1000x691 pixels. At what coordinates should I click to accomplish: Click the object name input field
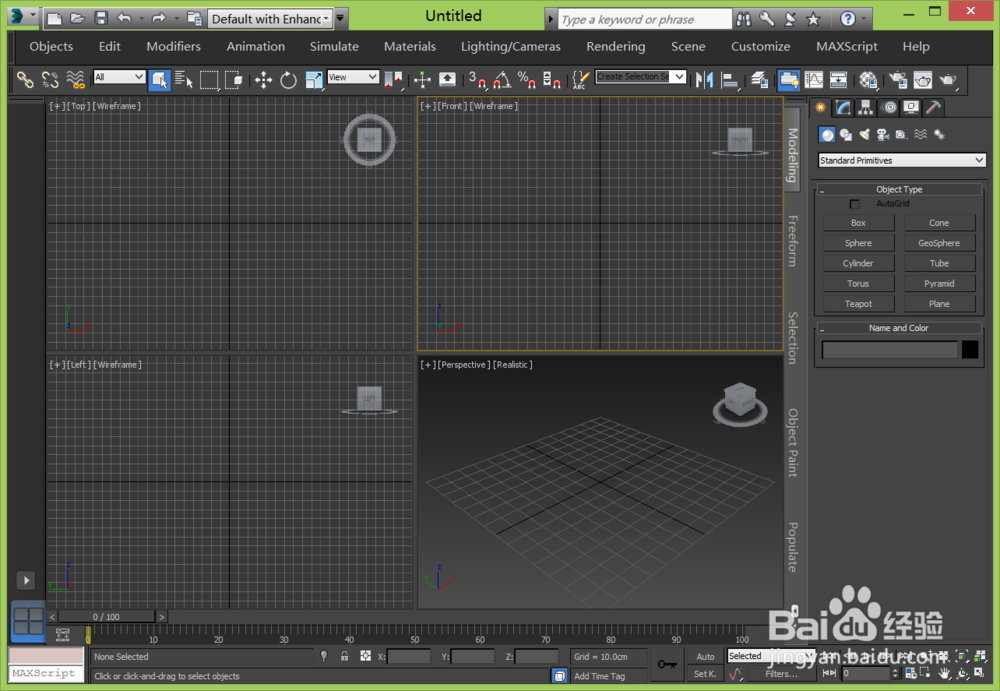point(890,350)
